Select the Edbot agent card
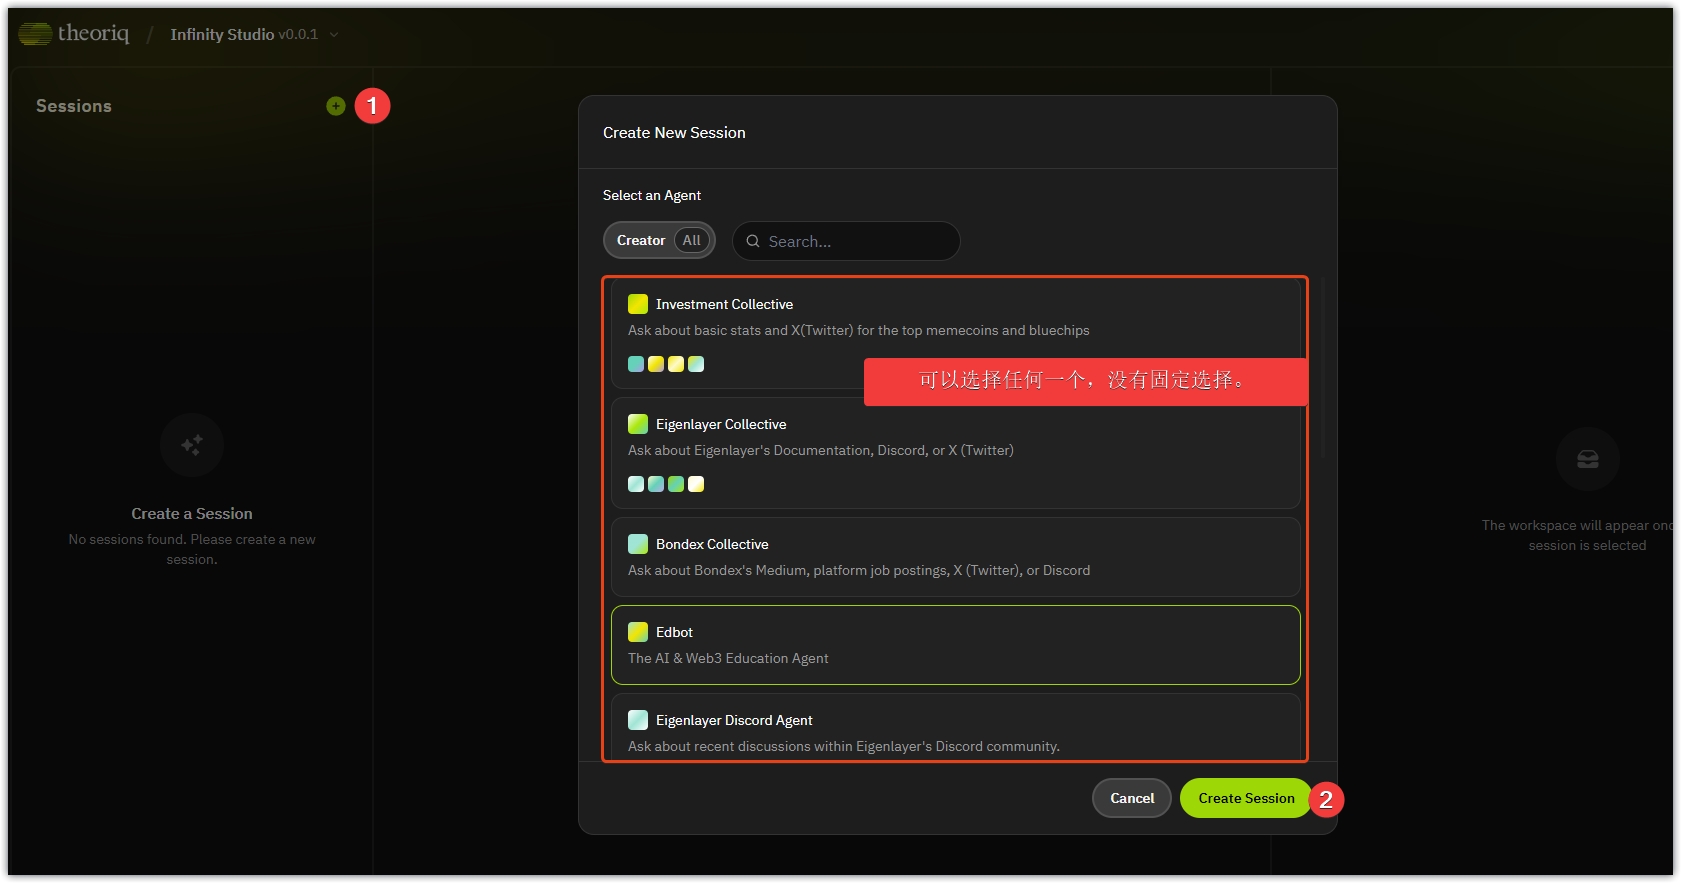This screenshot has width=1681, height=883. [x=955, y=645]
